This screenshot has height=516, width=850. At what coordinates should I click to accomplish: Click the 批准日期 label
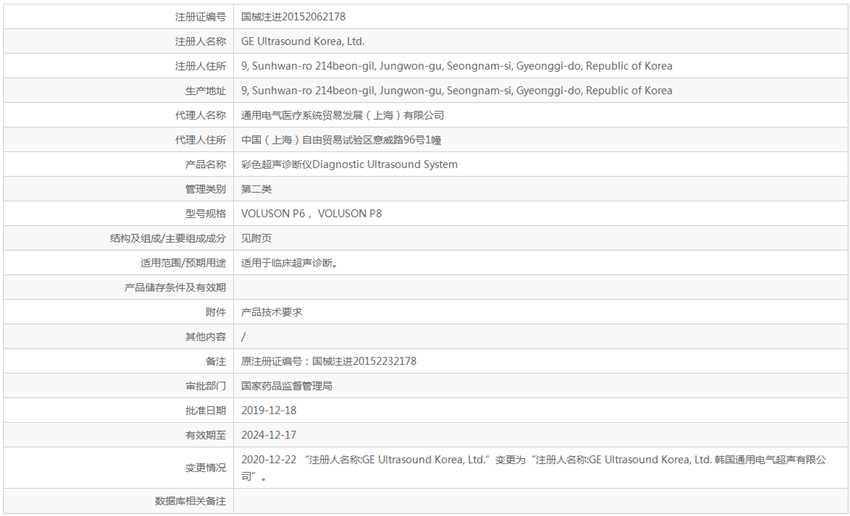coord(205,410)
